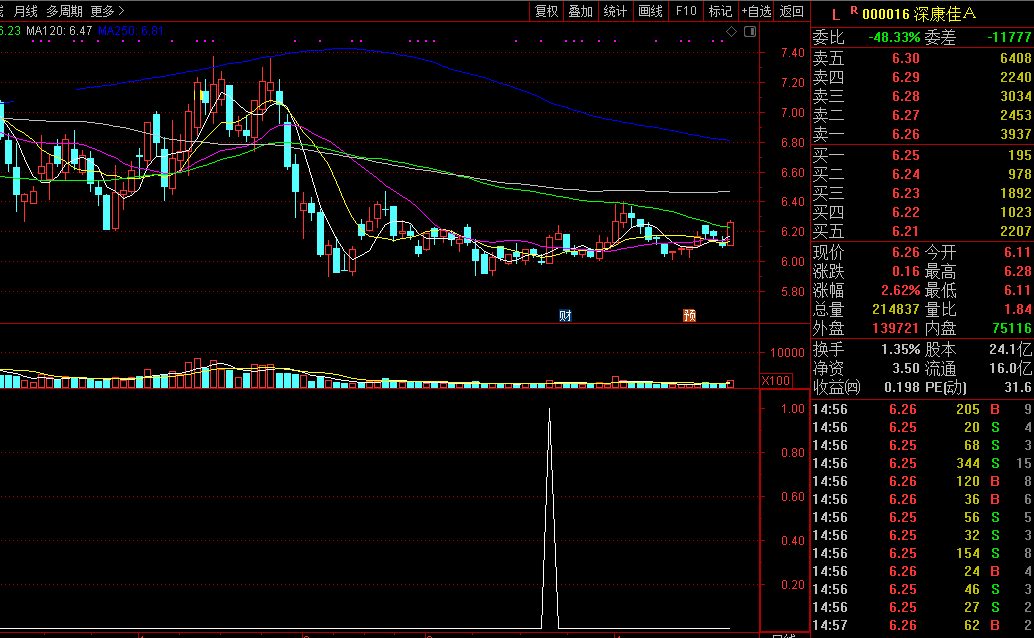Select the 14:56 trade with 154 volume
The height and width of the screenshot is (638, 1034).
[x=922, y=553]
